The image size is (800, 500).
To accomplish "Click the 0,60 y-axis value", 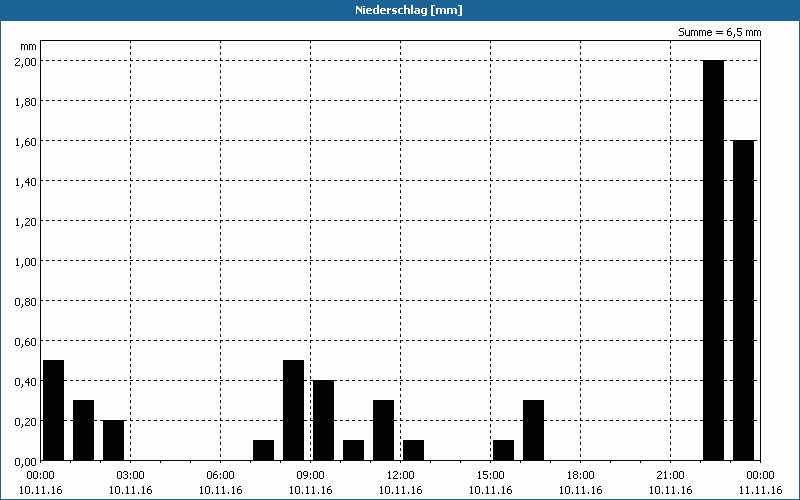I will tap(26, 342).
